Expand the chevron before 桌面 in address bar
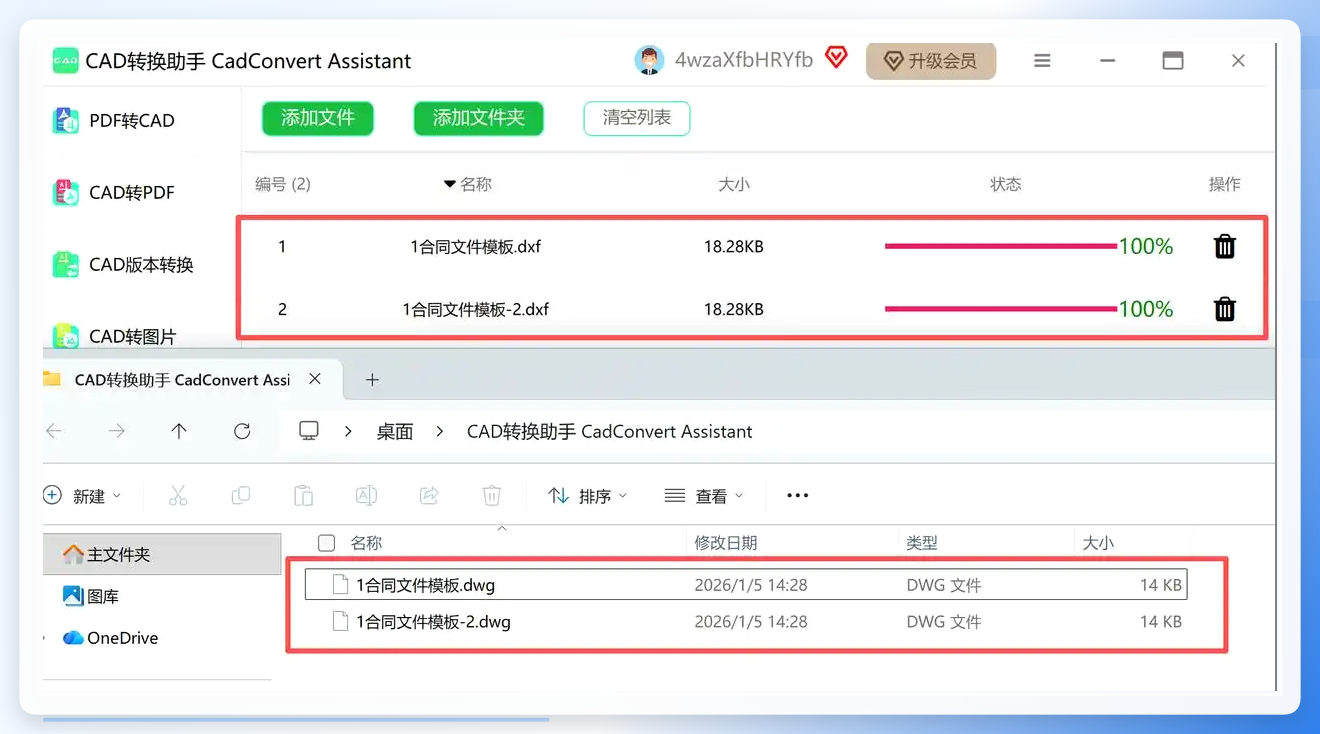 pos(348,431)
